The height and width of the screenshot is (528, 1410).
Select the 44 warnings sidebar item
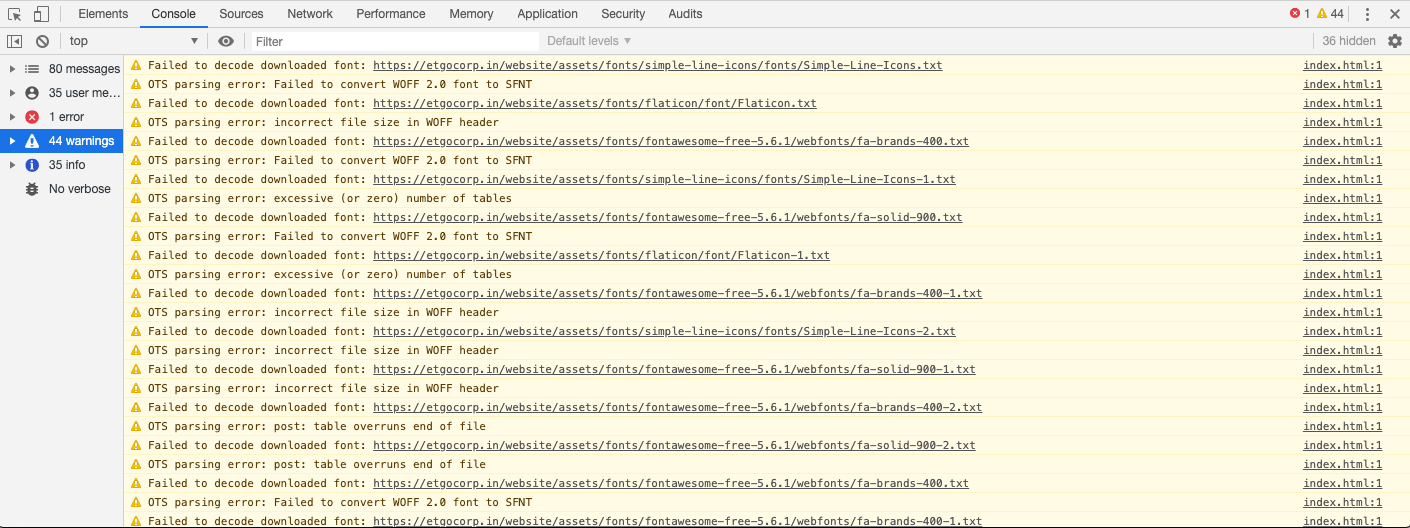click(x=61, y=141)
